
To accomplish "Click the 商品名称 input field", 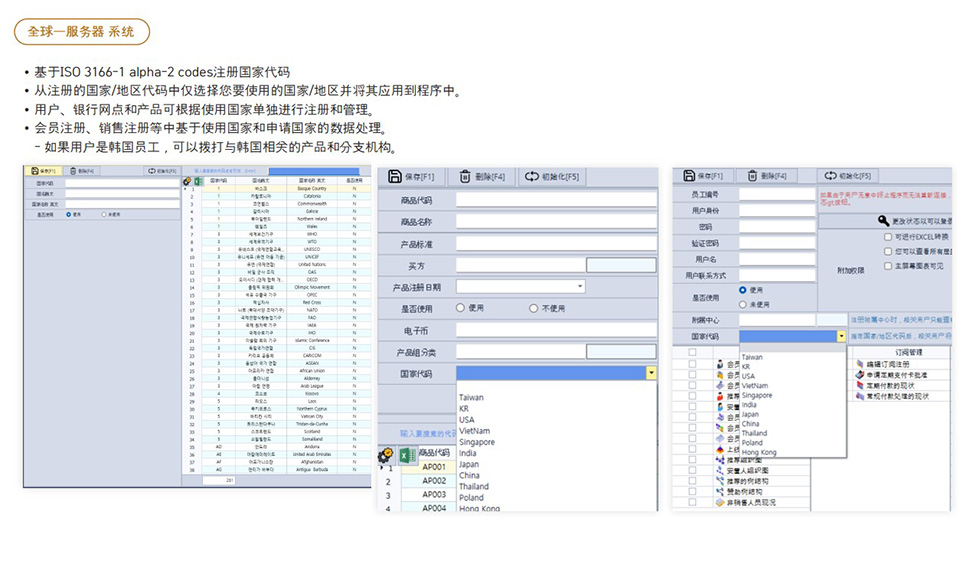I will (x=556, y=221).
